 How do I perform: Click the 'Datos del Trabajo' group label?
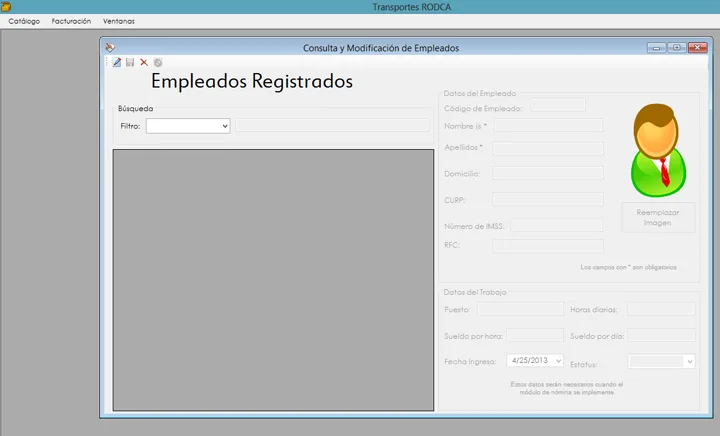point(475,292)
